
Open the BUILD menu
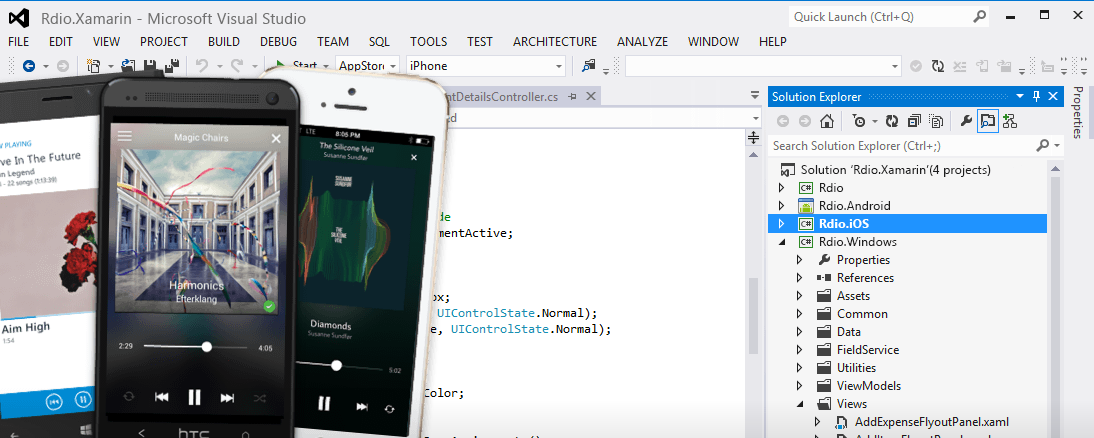click(x=223, y=42)
